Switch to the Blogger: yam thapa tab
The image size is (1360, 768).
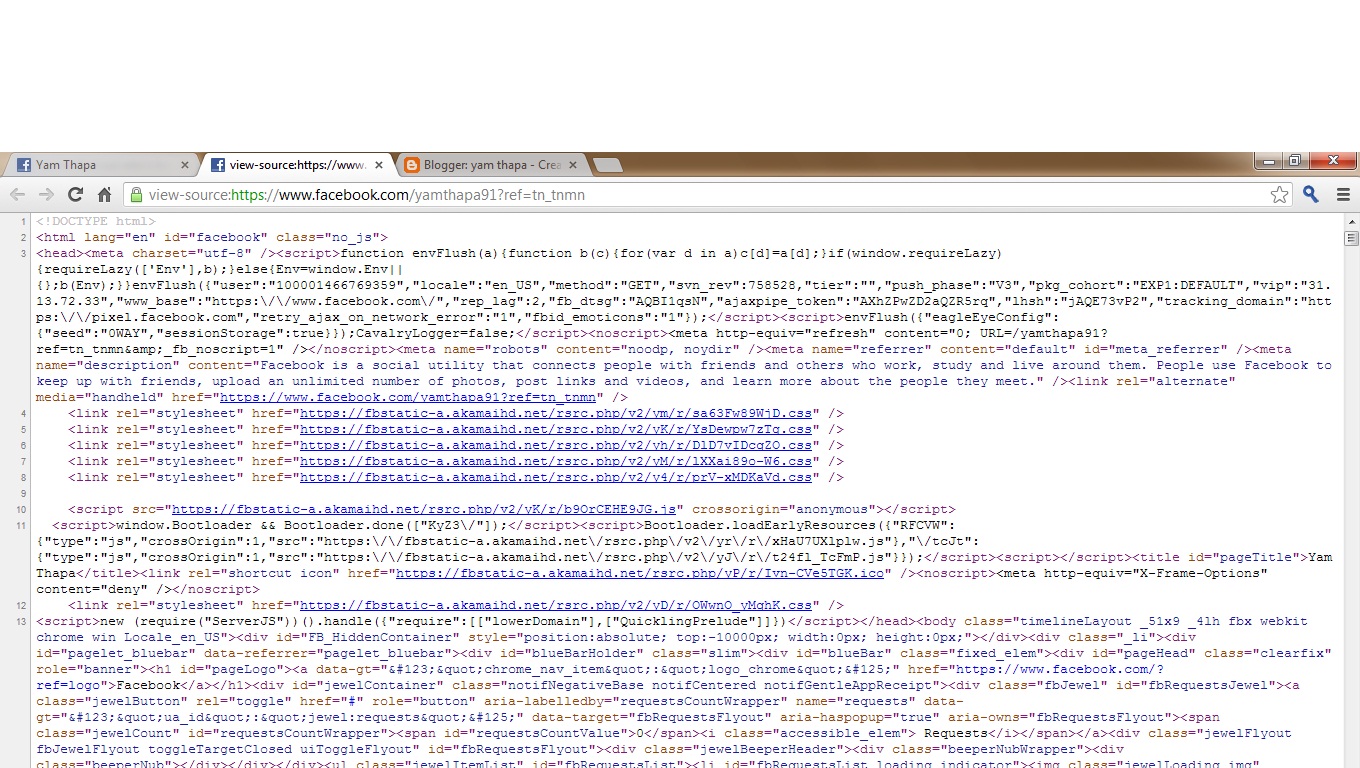coord(490,165)
